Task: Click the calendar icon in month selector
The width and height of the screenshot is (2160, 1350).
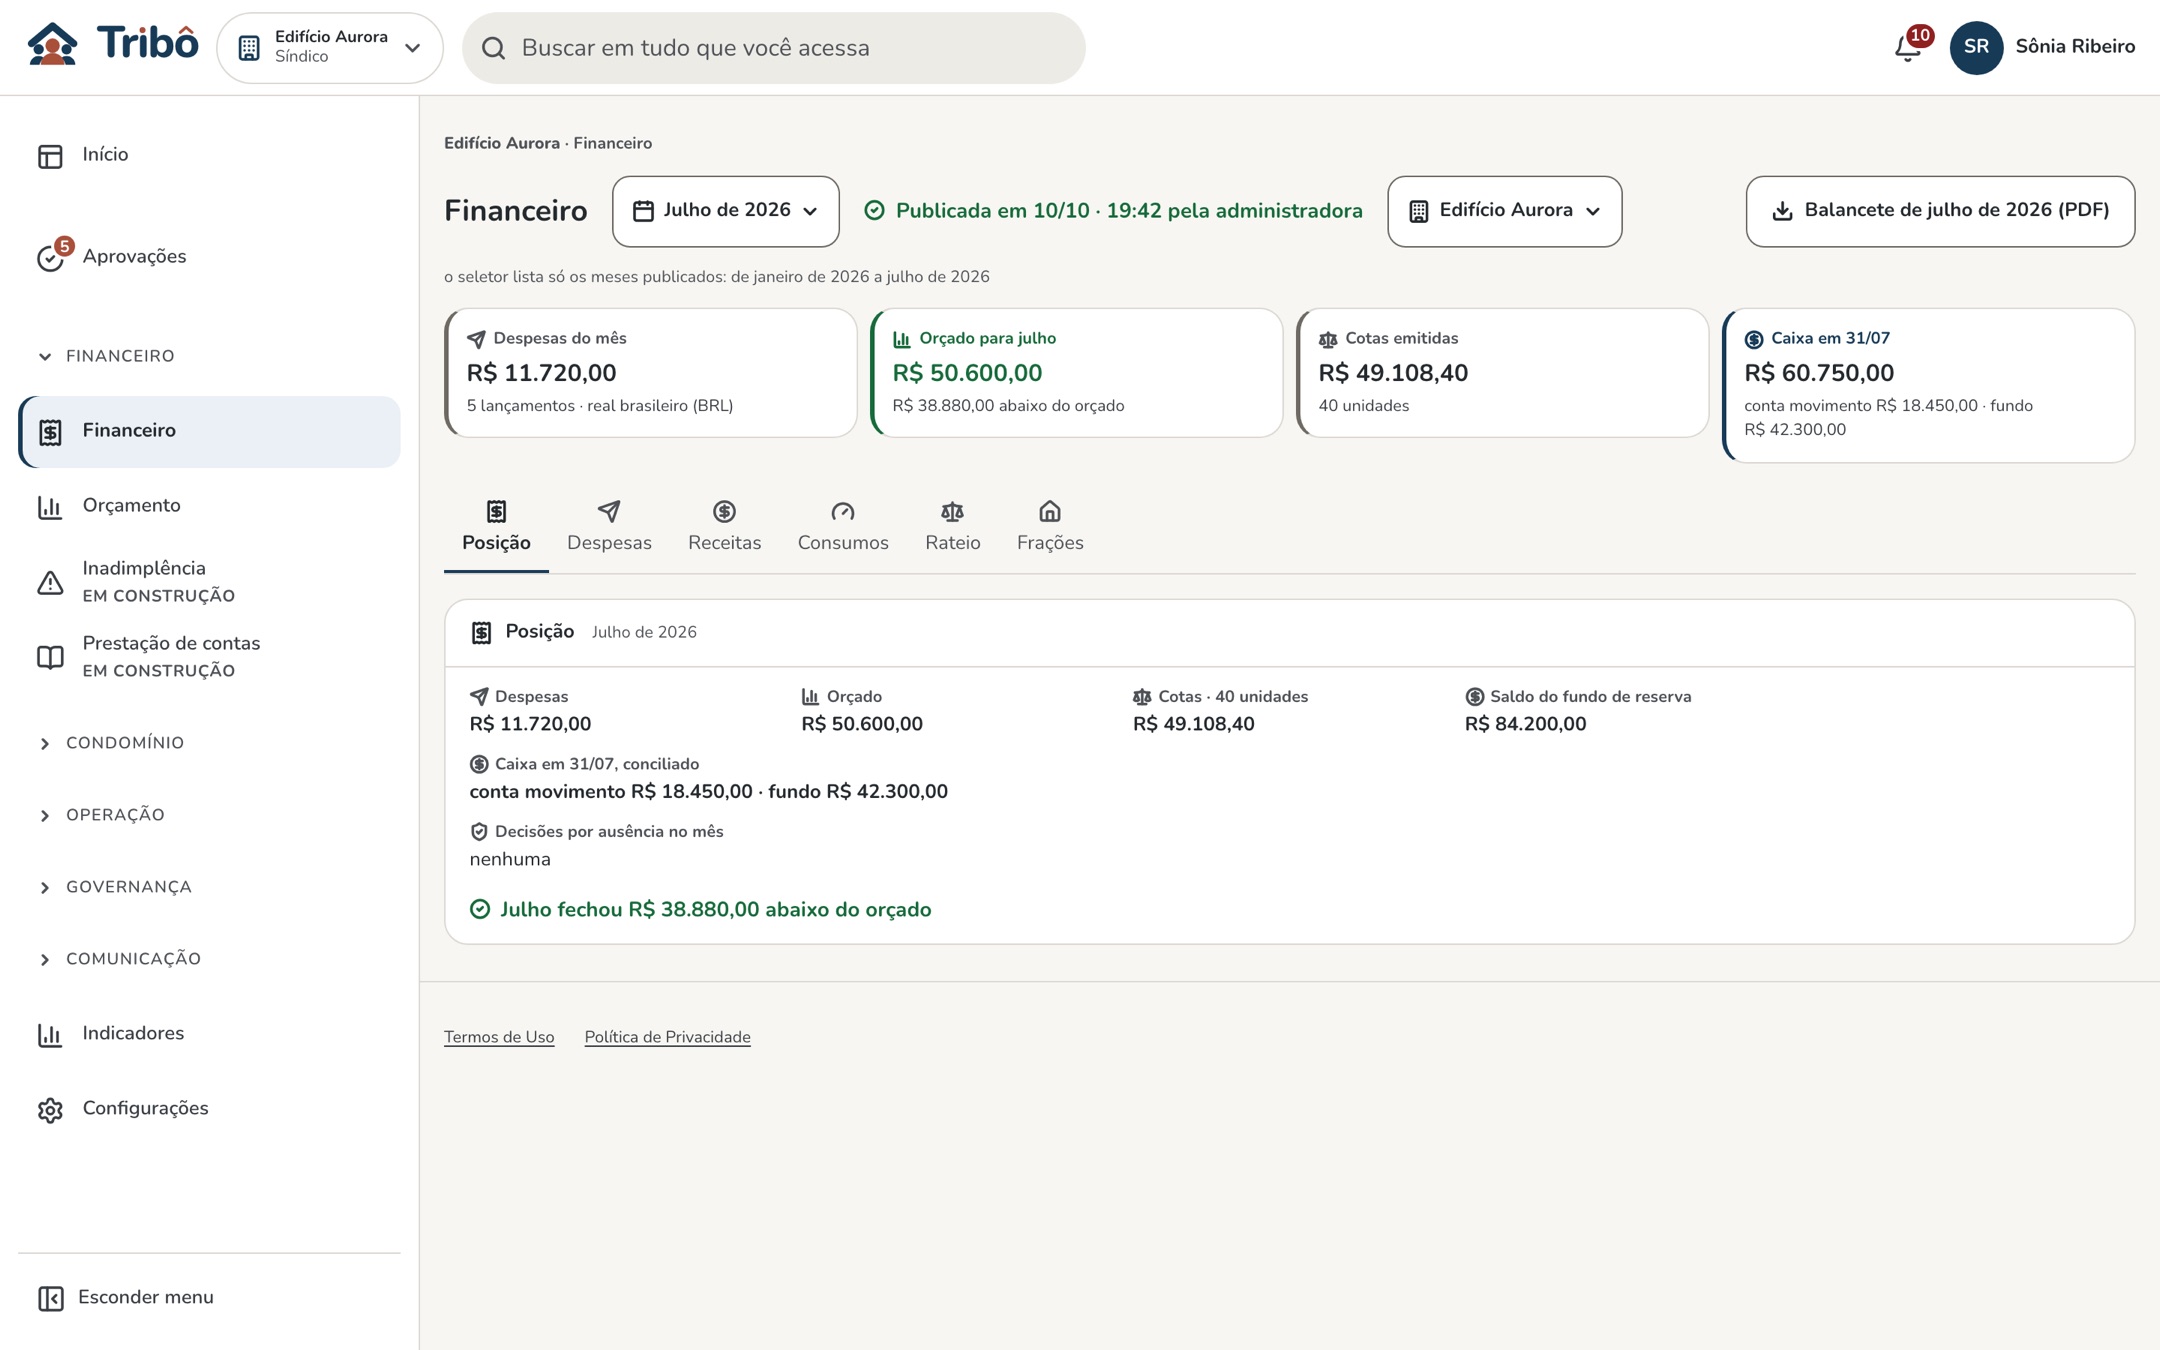Action: coord(644,211)
